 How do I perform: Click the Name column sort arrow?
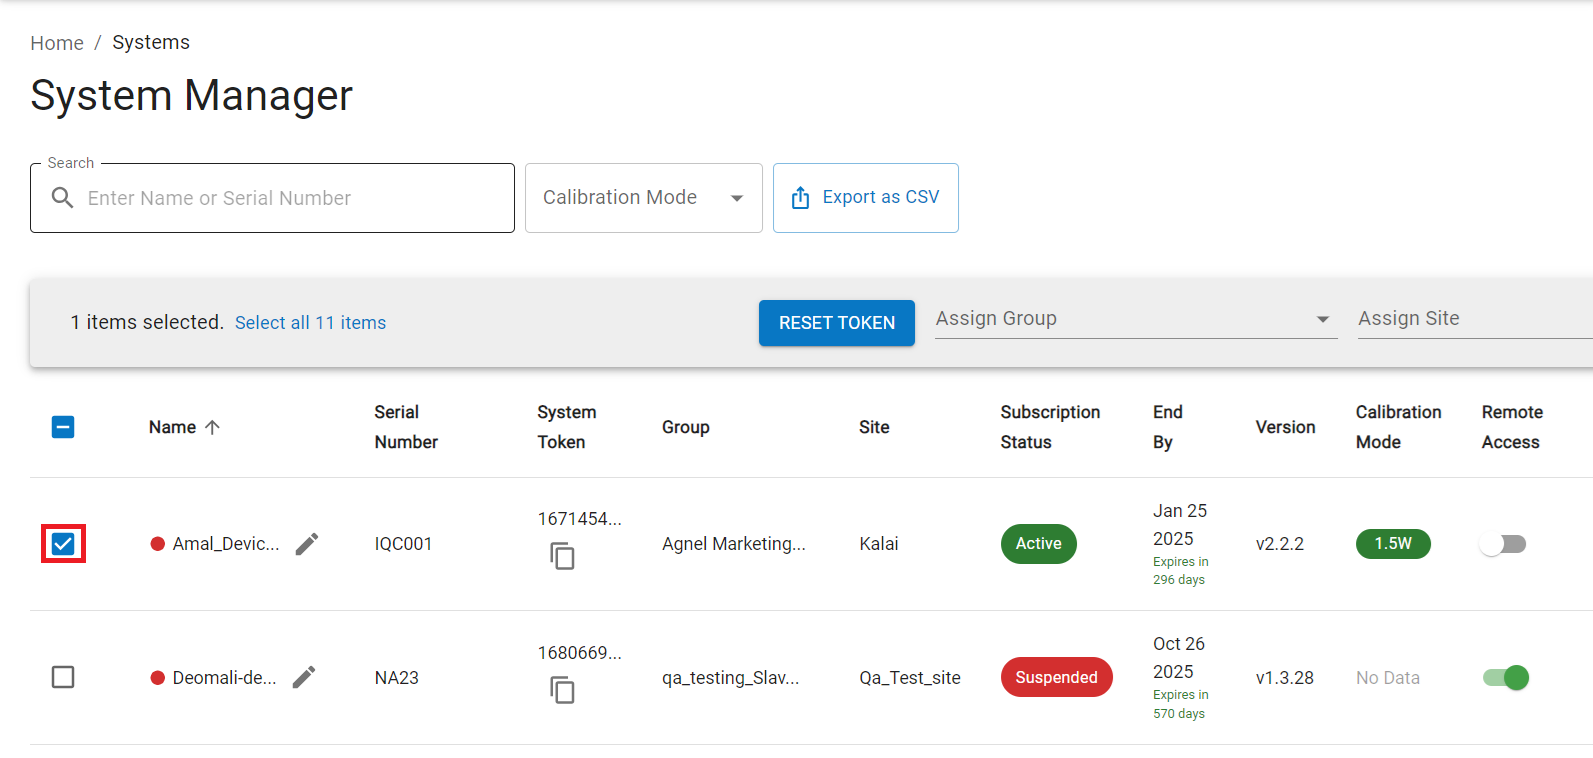pos(212,427)
